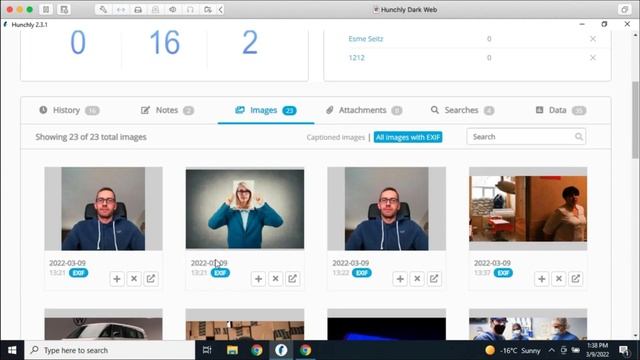Remove the Esme Seitz selector

(x=593, y=39)
